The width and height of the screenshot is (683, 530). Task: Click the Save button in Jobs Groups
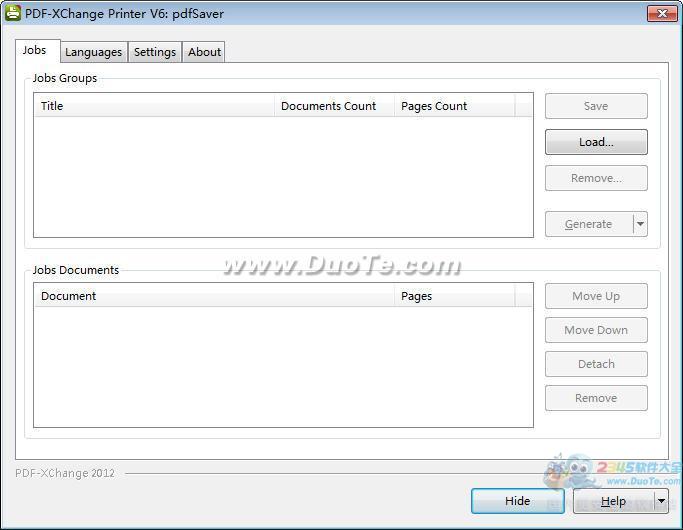[596, 106]
